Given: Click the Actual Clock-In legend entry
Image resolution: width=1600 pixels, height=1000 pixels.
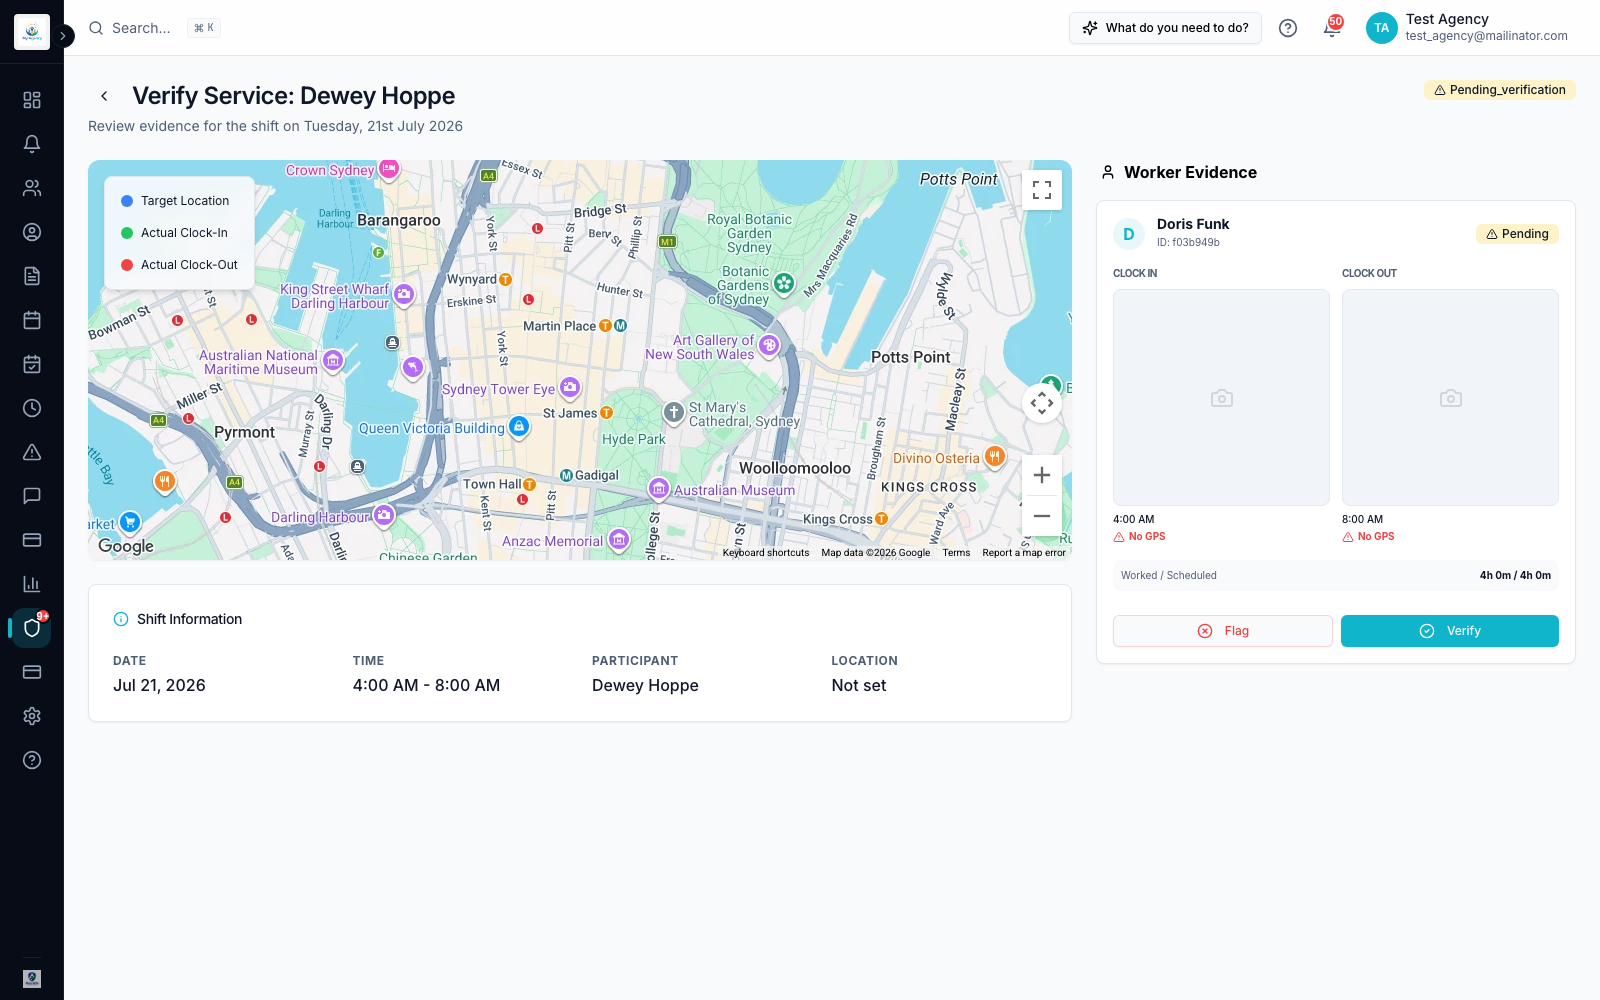Looking at the screenshot, I should [174, 233].
